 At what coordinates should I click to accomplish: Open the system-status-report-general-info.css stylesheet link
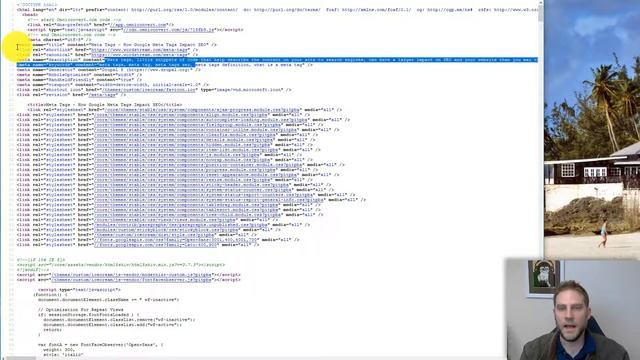209,200
